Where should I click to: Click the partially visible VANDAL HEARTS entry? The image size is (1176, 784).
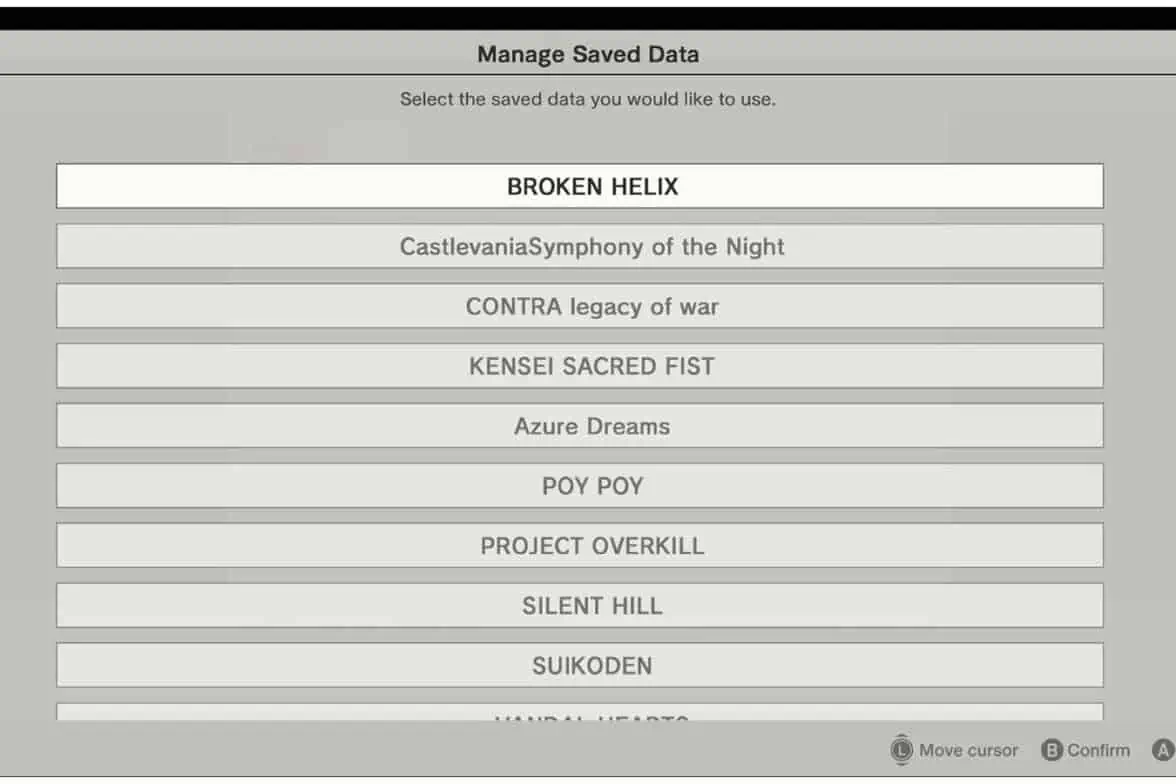point(580,713)
